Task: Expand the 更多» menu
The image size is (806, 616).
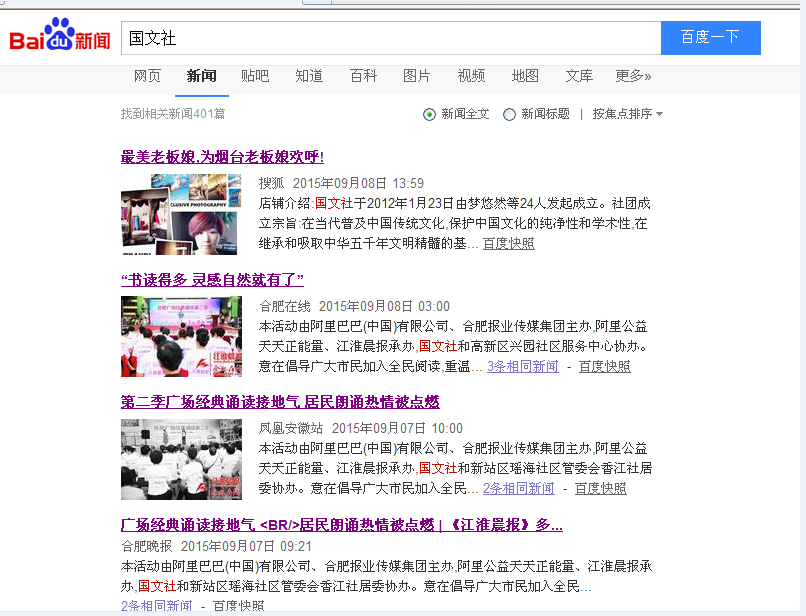Action: 633,76
